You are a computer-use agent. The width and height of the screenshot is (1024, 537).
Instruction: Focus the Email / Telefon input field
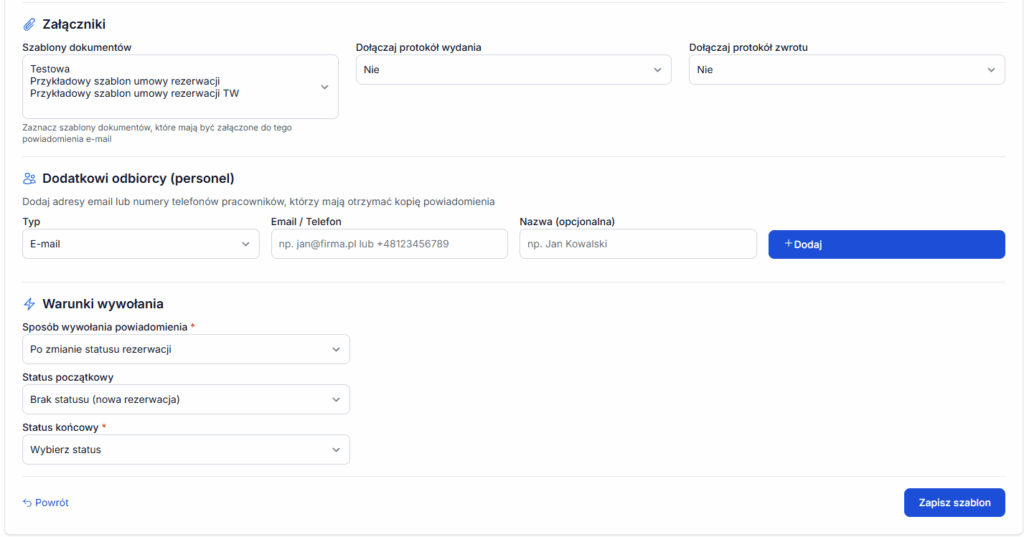click(389, 244)
